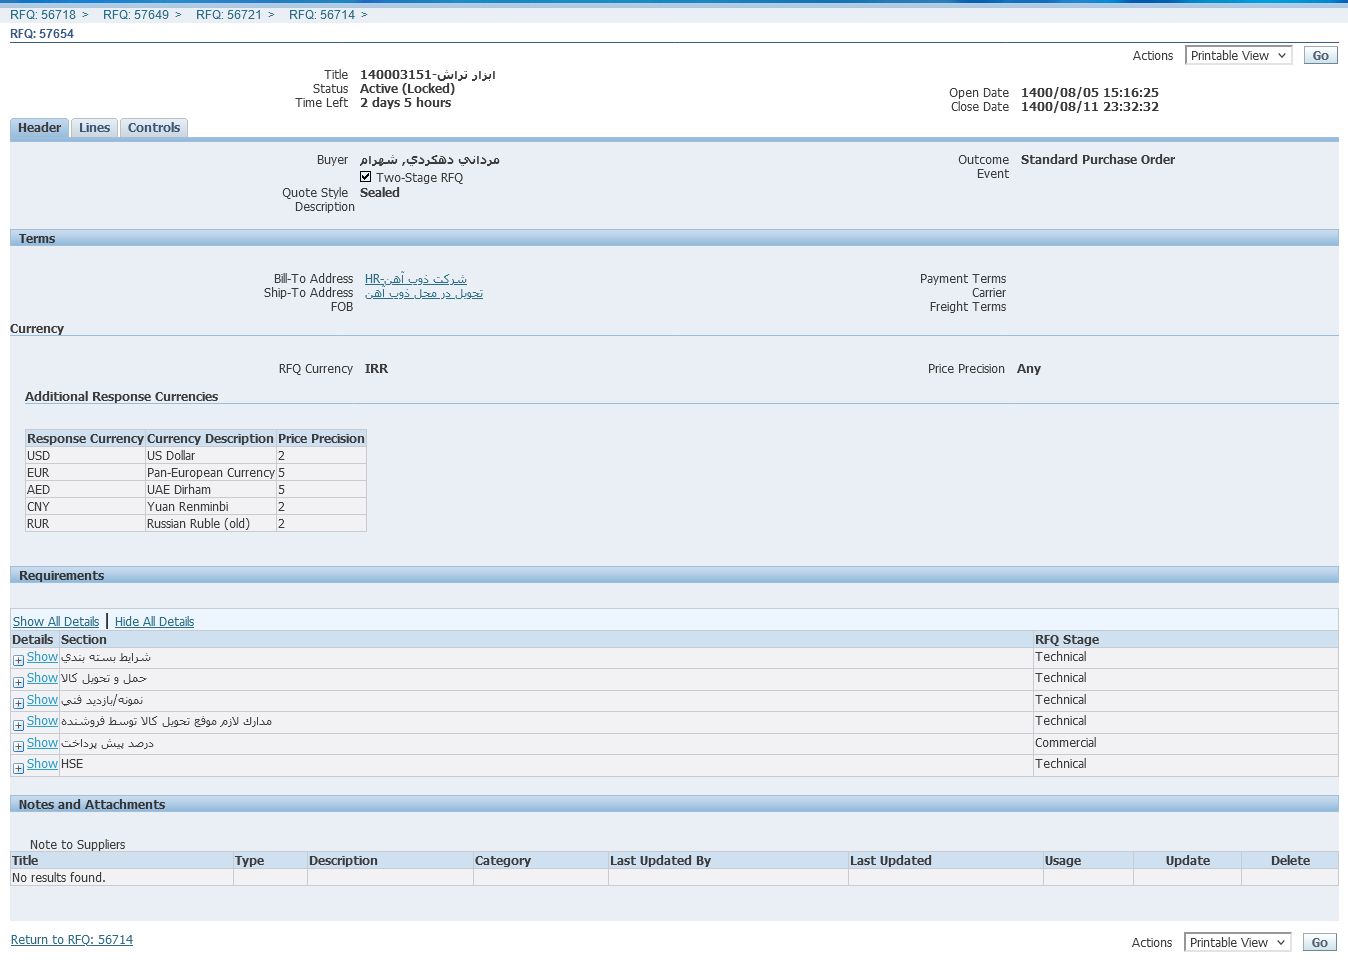The height and width of the screenshot is (962, 1348).
Task: Click the Close Date value 1400/08/11 23:32:32
Action: pyautogui.click(x=1090, y=107)
